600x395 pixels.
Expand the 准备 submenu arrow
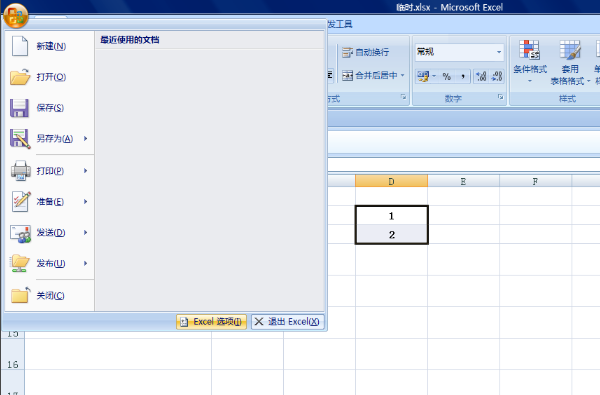click(86, 202)
